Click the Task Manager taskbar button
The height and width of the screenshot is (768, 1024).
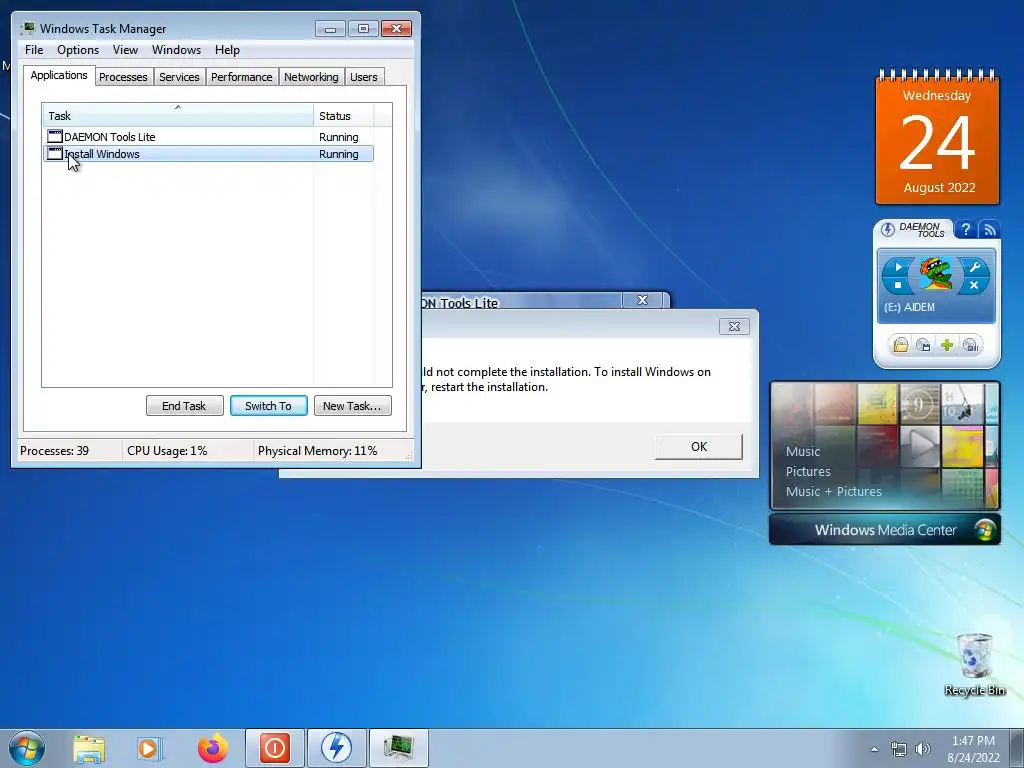point(398,748)
